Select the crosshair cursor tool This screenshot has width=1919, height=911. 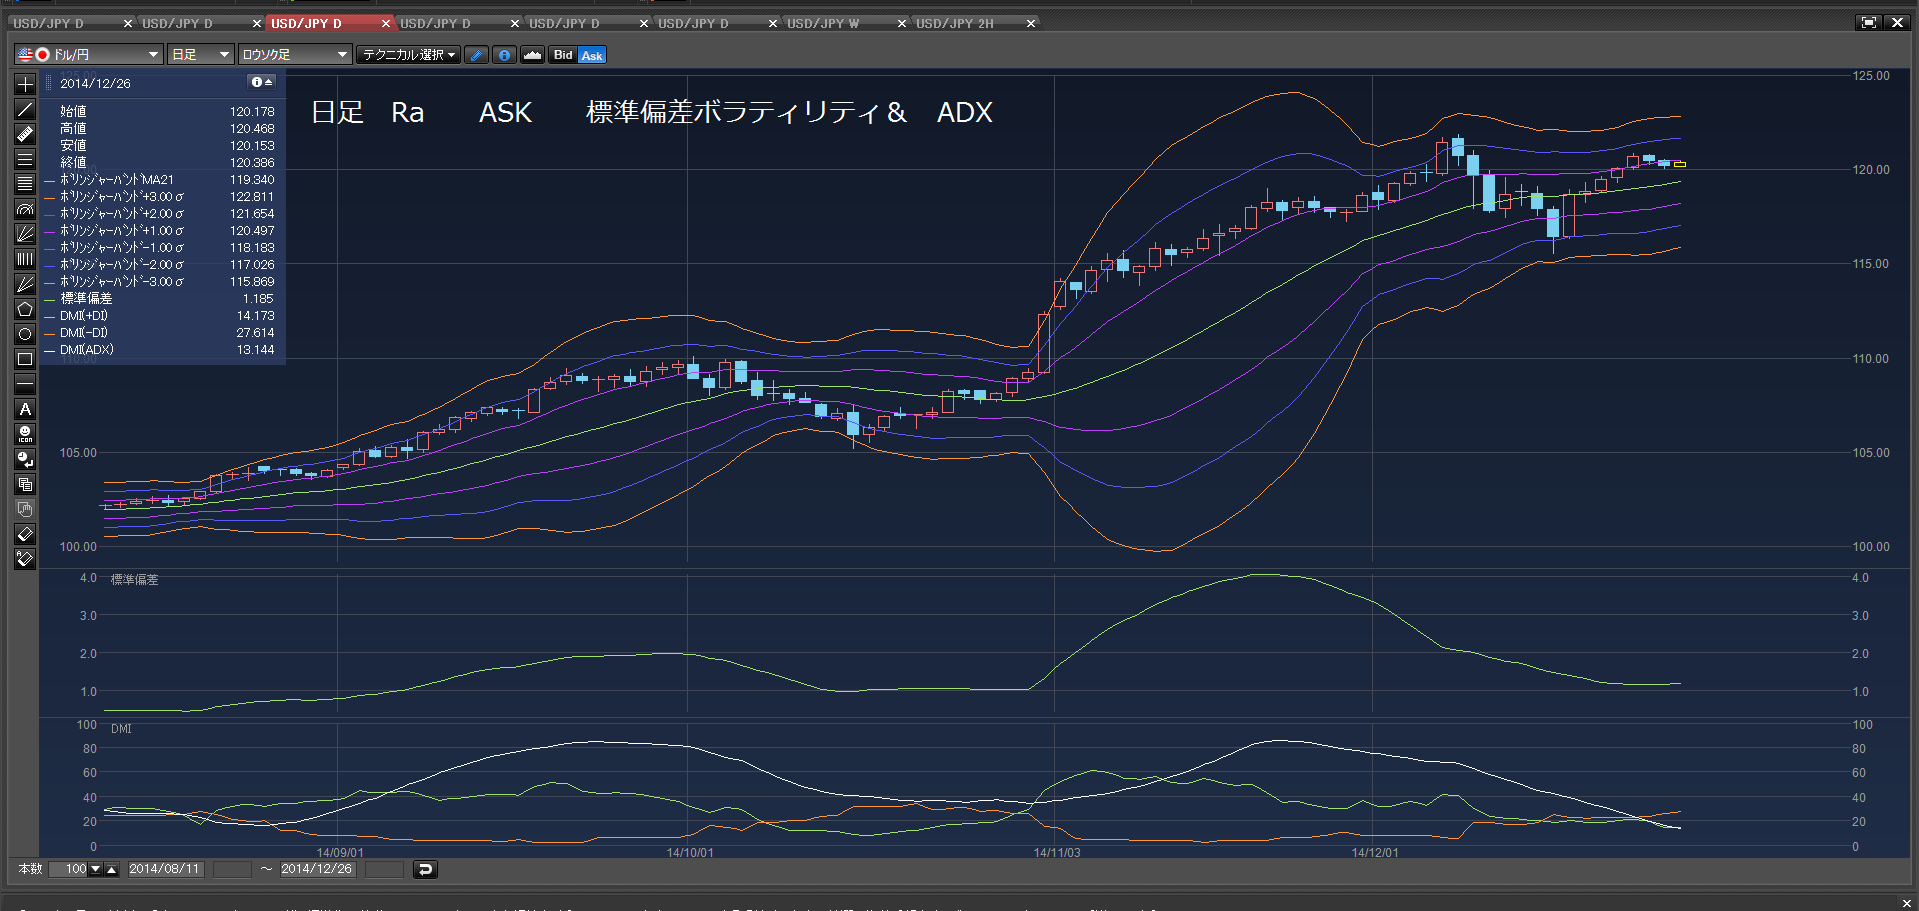[25, 85]
